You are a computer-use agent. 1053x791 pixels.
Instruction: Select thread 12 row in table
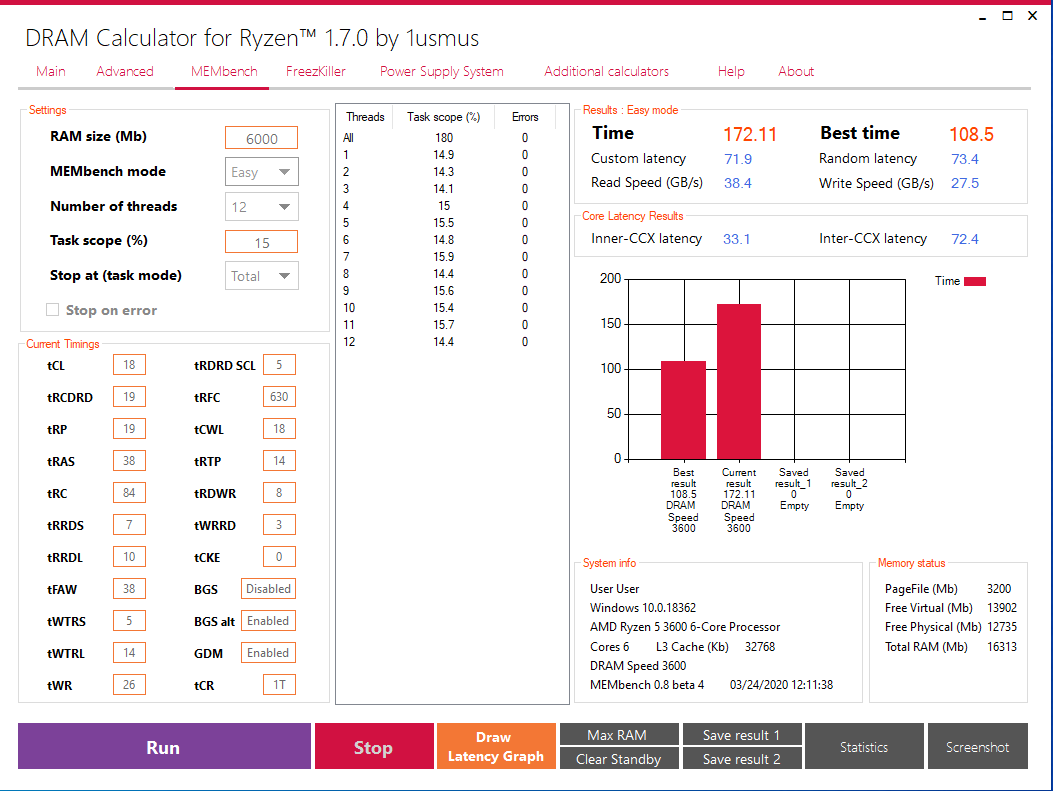click(450, 342)
